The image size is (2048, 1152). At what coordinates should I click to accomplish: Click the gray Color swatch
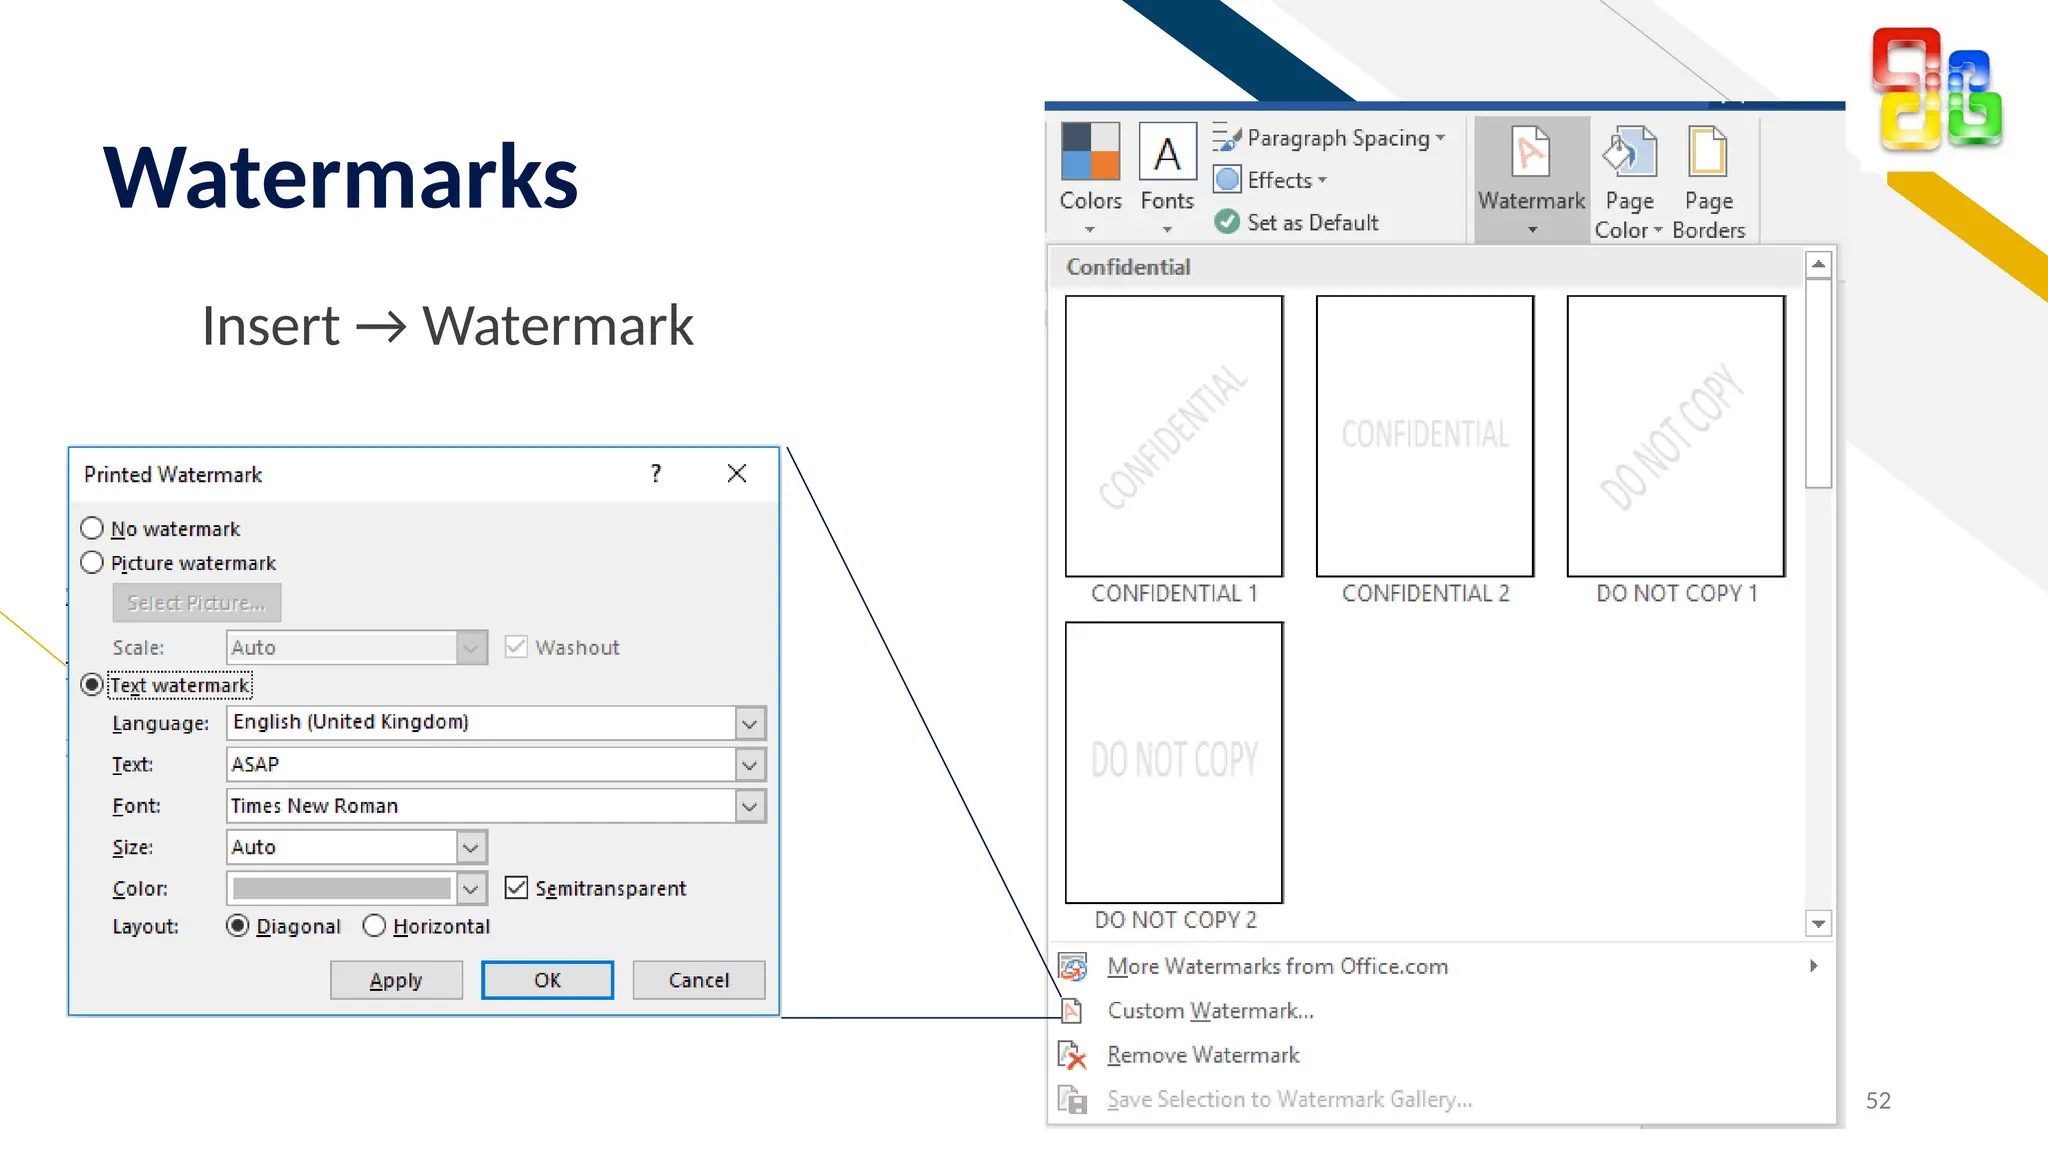pyautogui.click(x=342, y=888)
